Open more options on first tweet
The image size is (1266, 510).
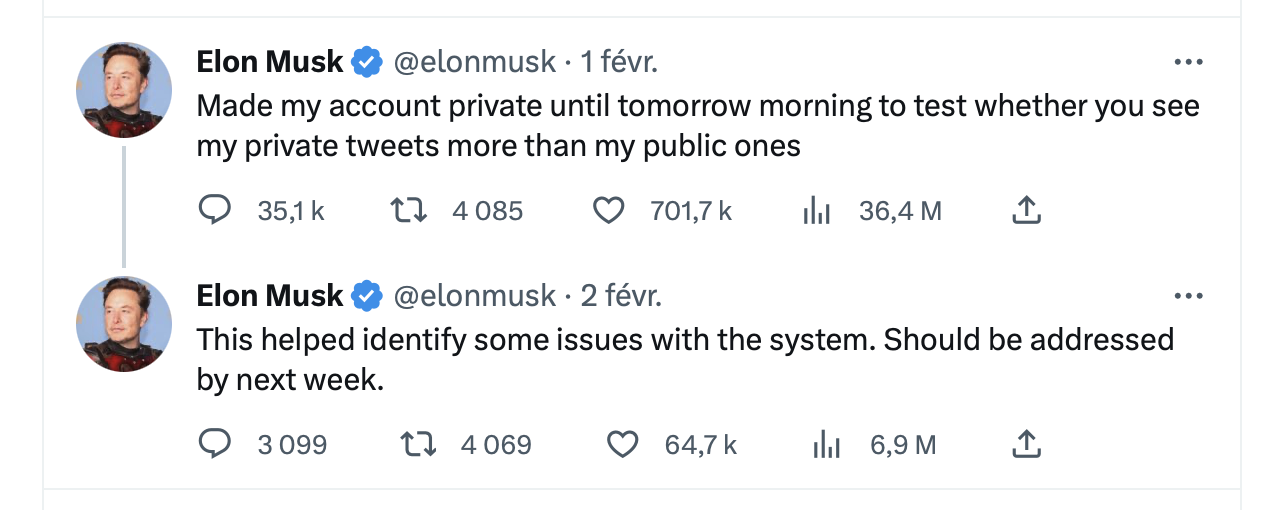[1188, 62]
